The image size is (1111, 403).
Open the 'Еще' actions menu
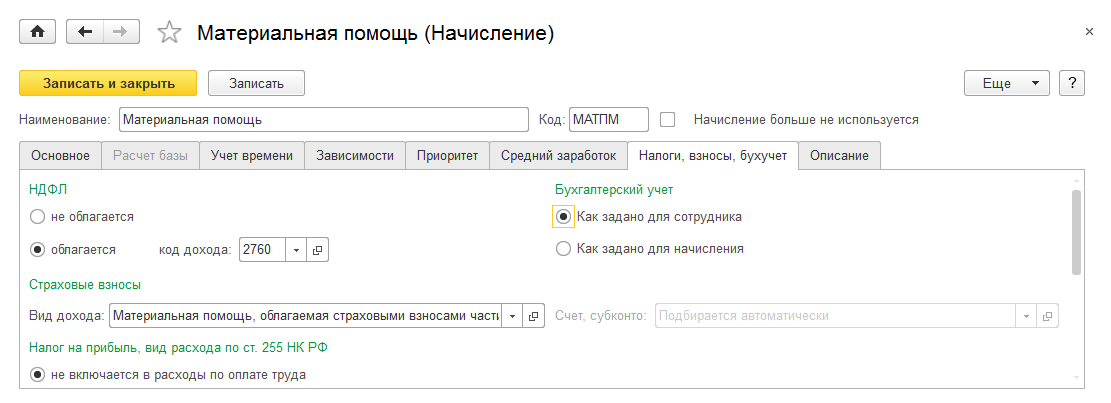click(x=1005, y=83)
